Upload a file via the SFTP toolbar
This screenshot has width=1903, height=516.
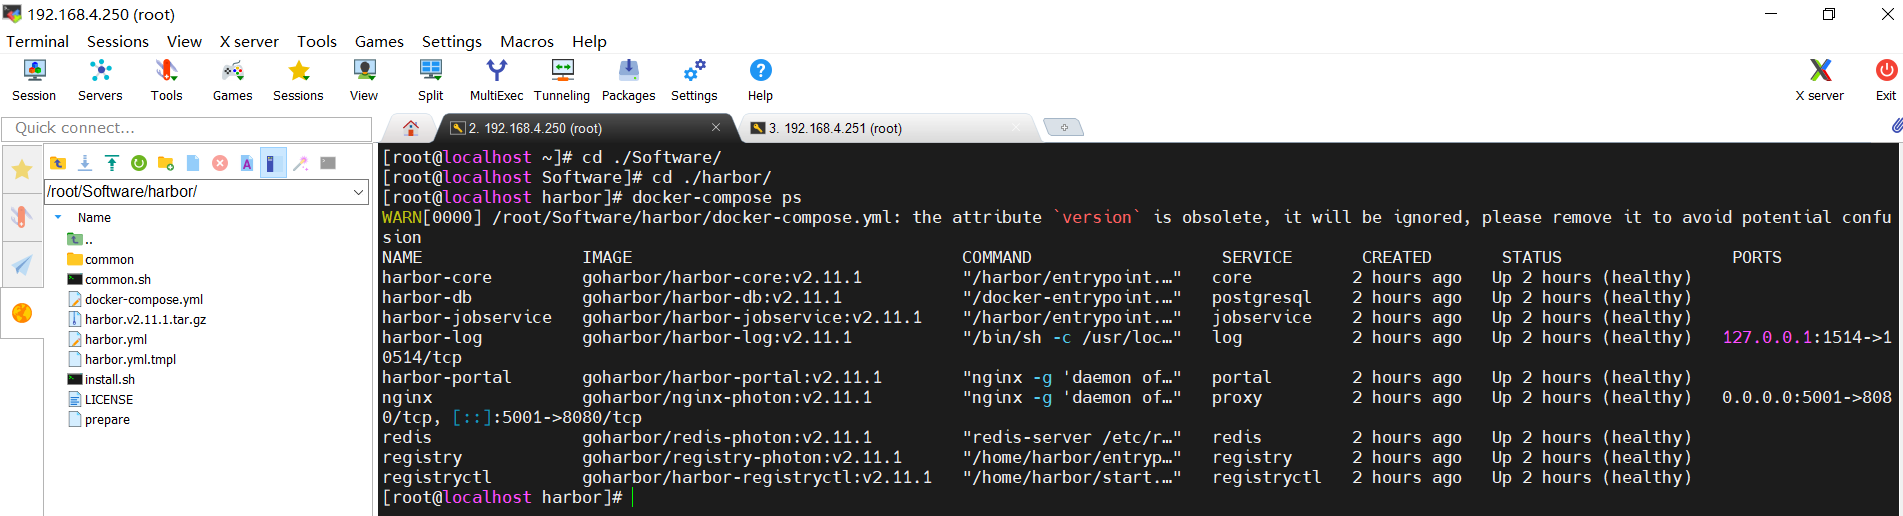(112, 163)
